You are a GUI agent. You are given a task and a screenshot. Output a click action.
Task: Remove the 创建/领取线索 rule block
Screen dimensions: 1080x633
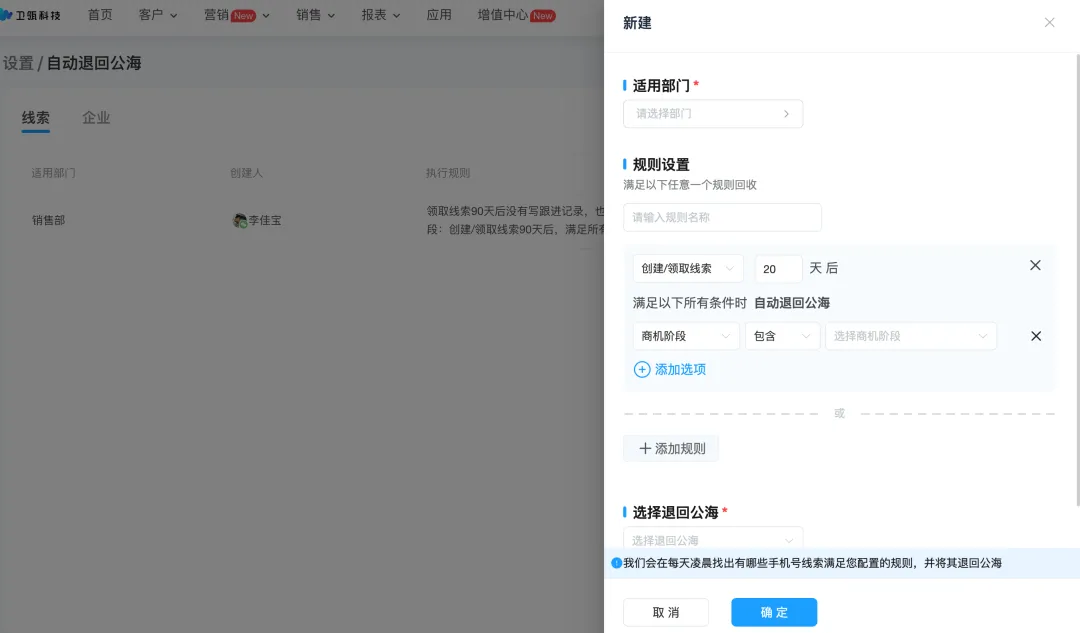1035,265
